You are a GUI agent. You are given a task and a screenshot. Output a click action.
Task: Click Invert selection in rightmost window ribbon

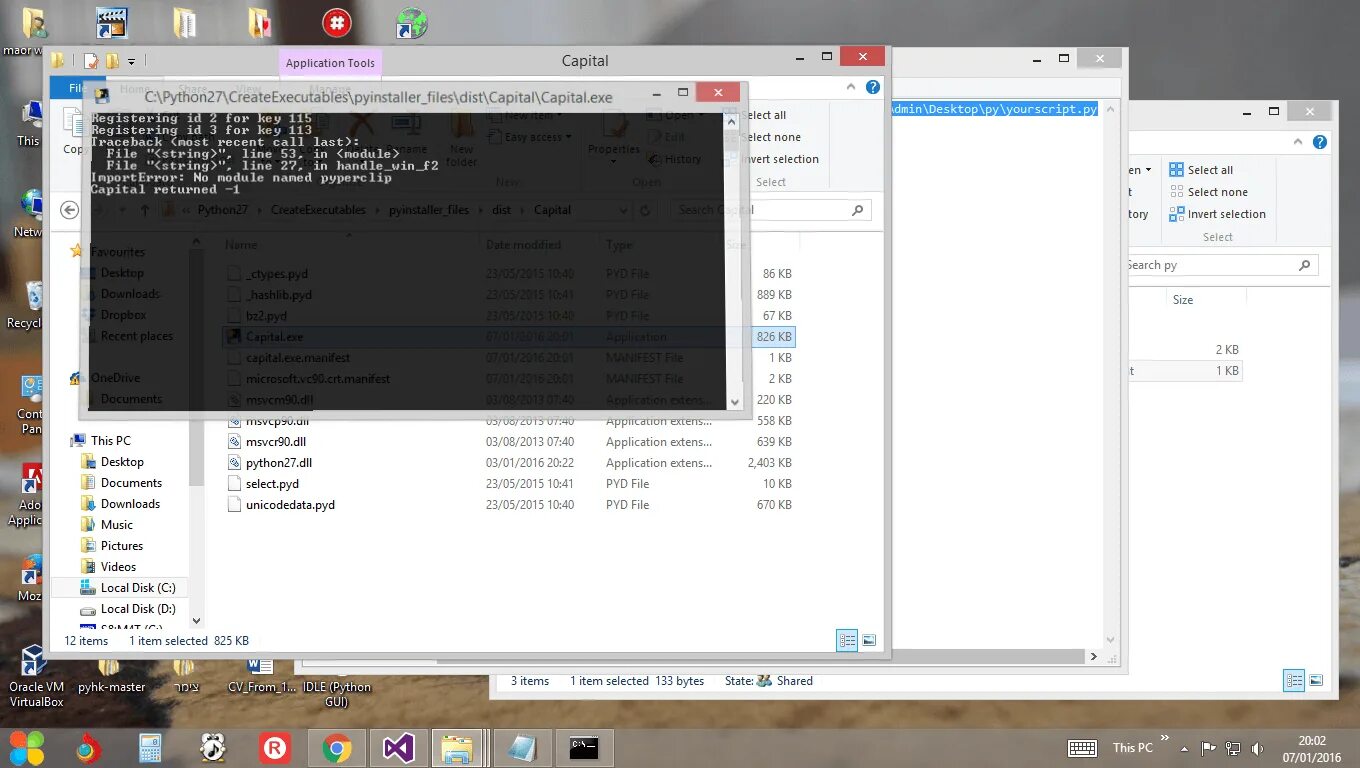point(1218,214)
